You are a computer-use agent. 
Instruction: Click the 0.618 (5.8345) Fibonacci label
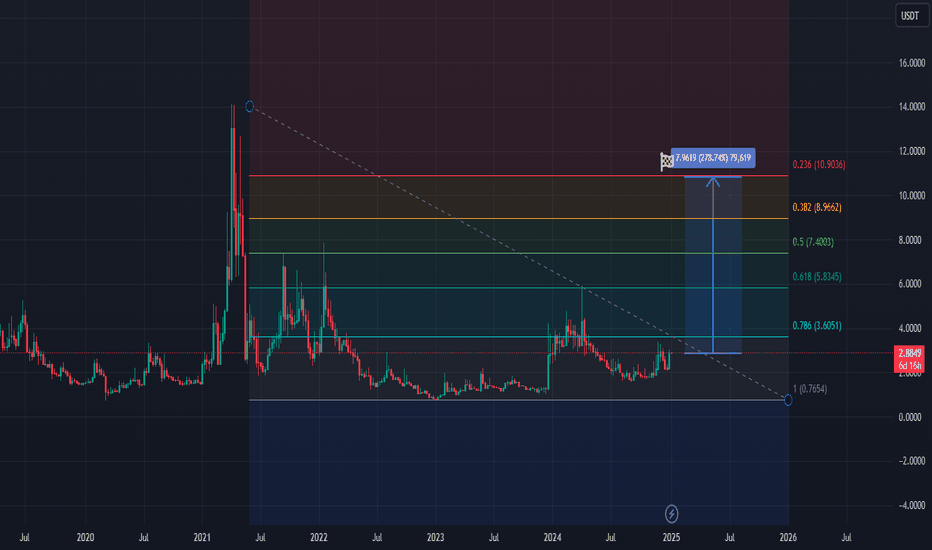pos(817,276)
